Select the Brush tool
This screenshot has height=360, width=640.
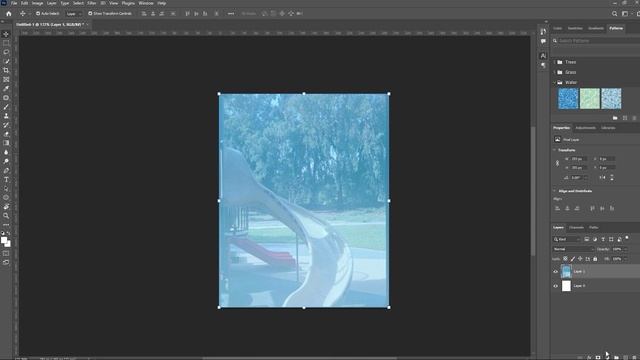coord(6,107)
